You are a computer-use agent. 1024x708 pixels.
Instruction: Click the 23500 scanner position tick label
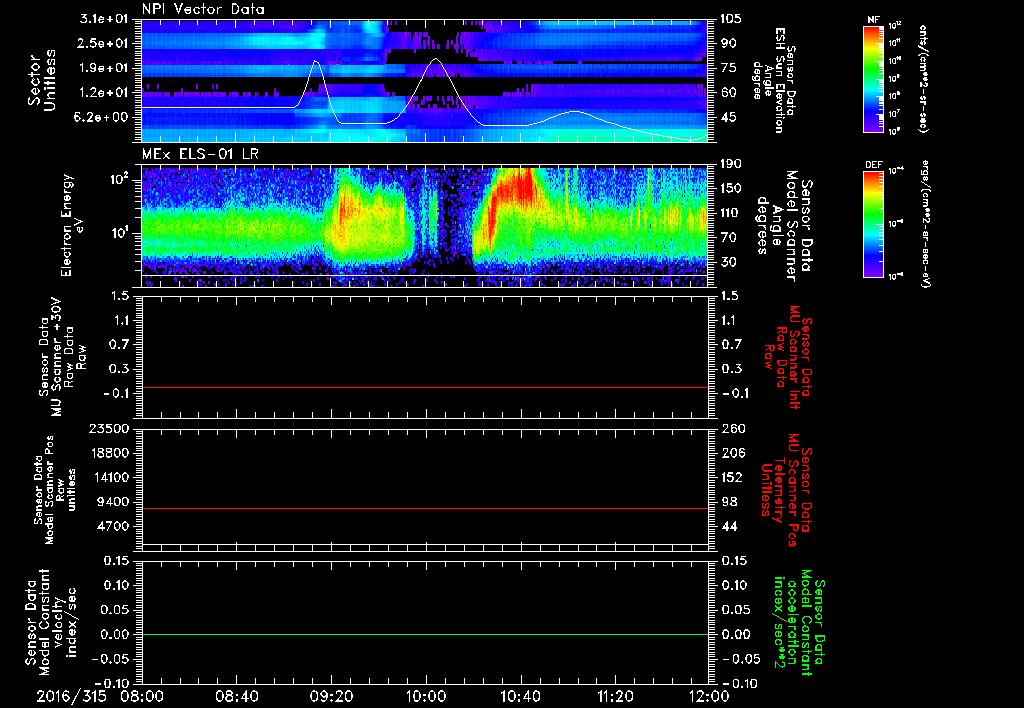click(111, 428)
